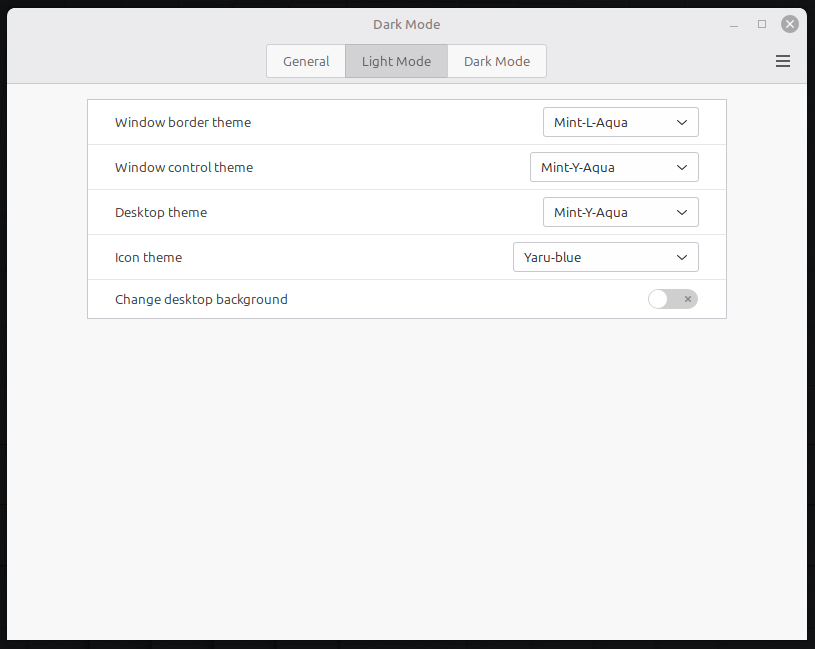Click the Icon theme label
Screen dimensions: 815x649
point(149,258)
